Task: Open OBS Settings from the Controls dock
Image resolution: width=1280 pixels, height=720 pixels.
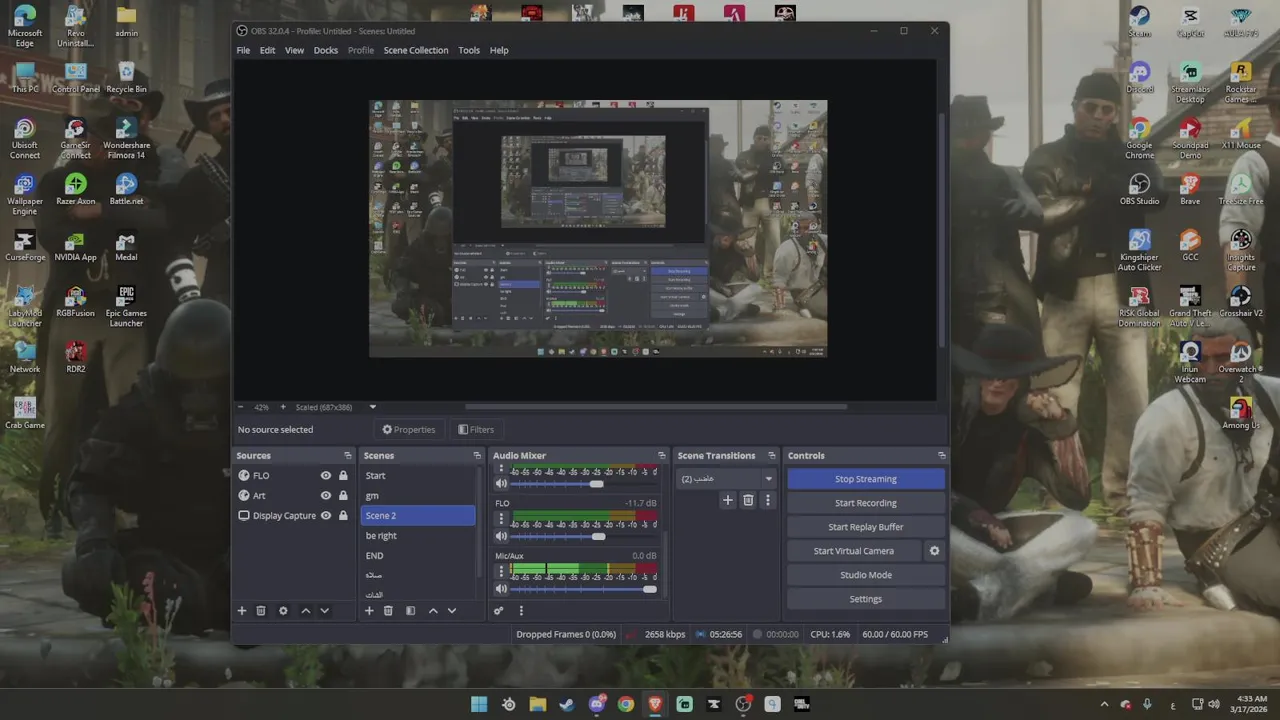Action: point(866,599)
